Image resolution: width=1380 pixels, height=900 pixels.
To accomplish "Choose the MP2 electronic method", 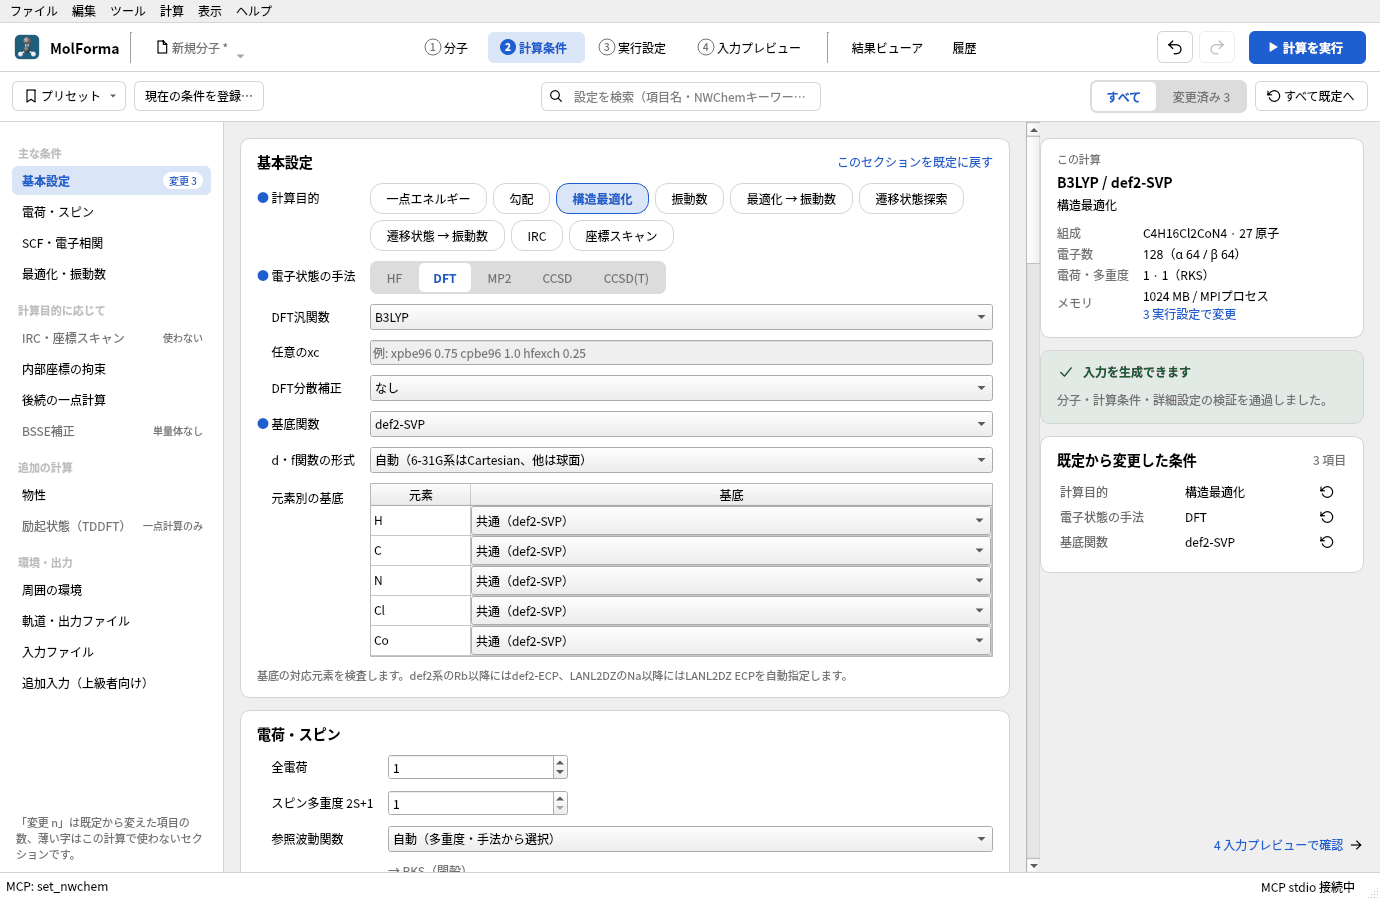I will coord(499,278).
